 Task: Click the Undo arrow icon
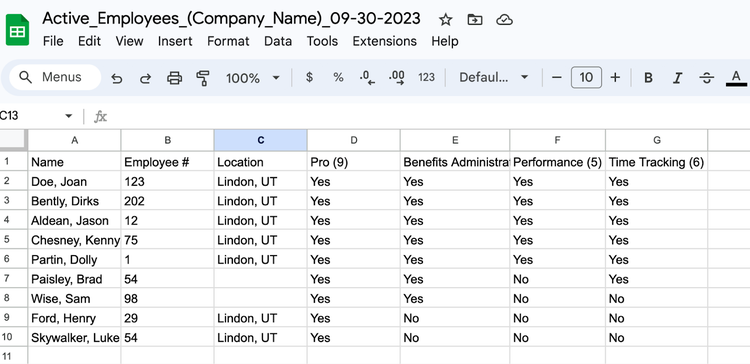coord(117,78)
